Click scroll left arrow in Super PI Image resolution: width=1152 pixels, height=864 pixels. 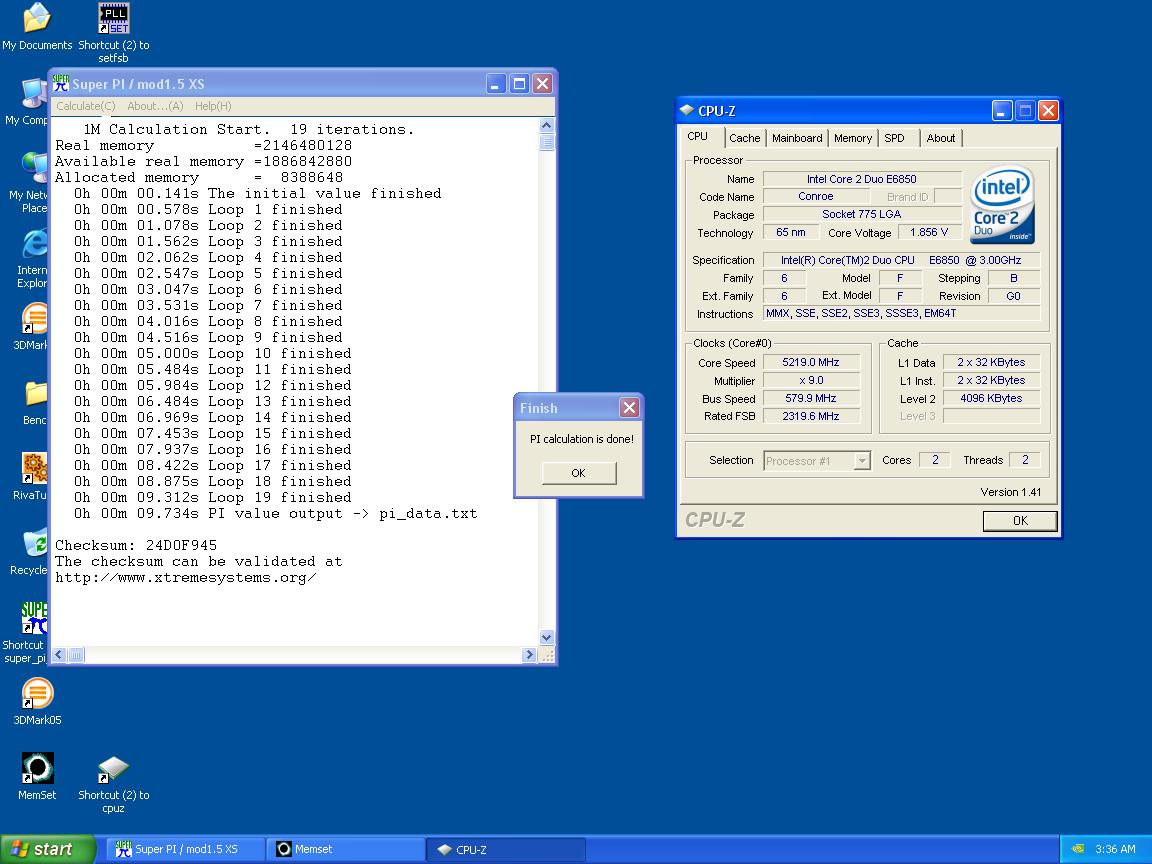[x=59, y=655]
